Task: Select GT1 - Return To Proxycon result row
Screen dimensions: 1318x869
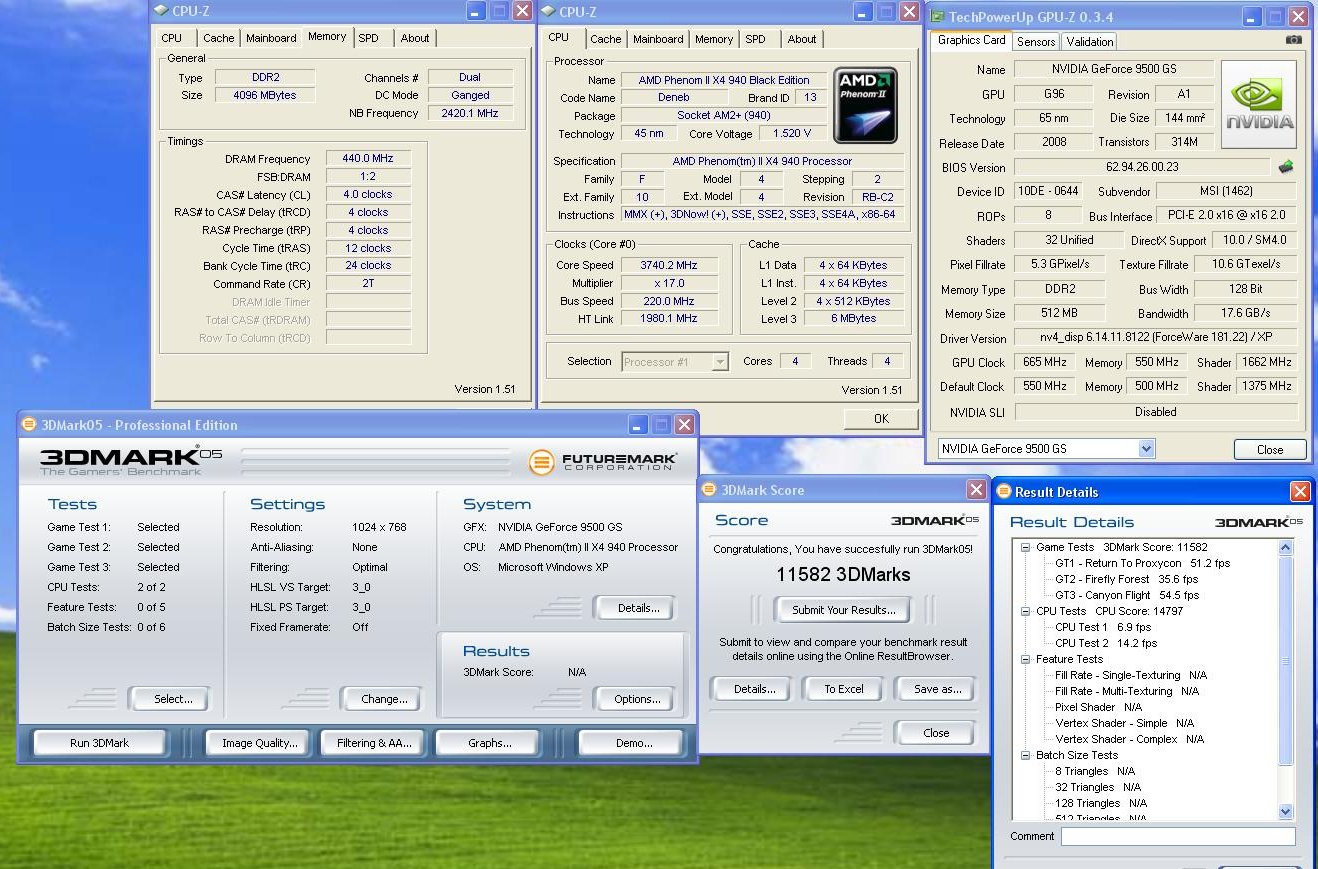Action: [x=1142, y=563]
